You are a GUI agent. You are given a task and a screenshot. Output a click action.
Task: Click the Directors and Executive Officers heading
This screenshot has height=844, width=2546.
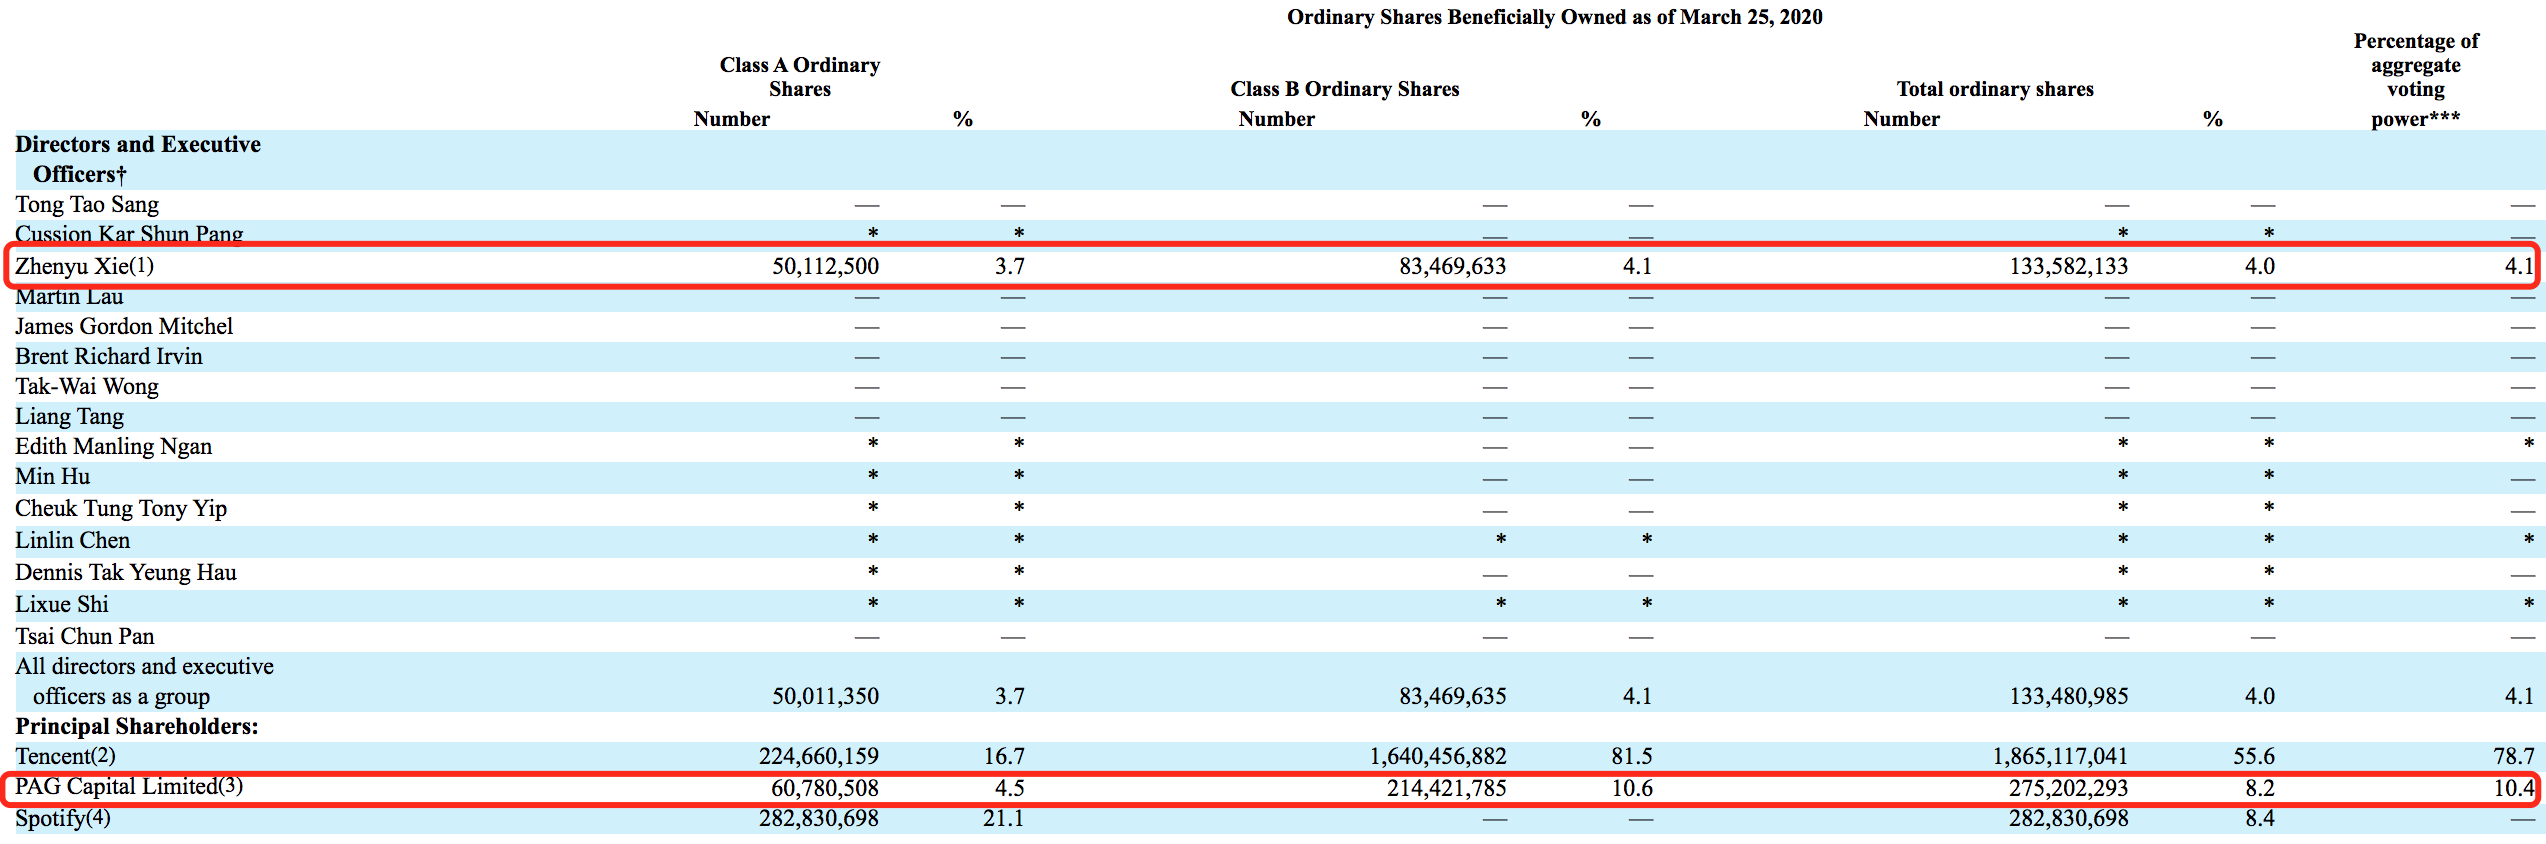pos(138,159)
